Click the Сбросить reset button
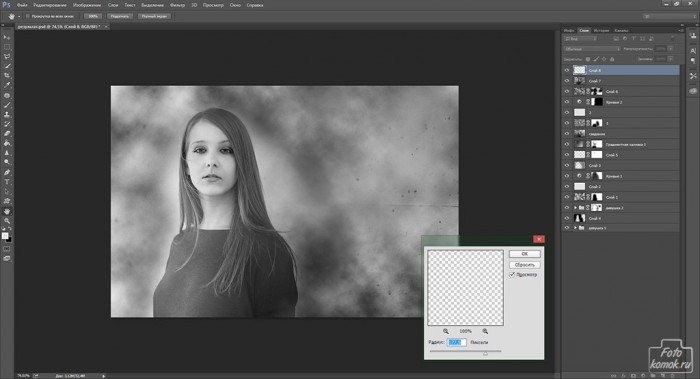Image resolution: width=700 pixels, height=379 pixels. (525, 265)
